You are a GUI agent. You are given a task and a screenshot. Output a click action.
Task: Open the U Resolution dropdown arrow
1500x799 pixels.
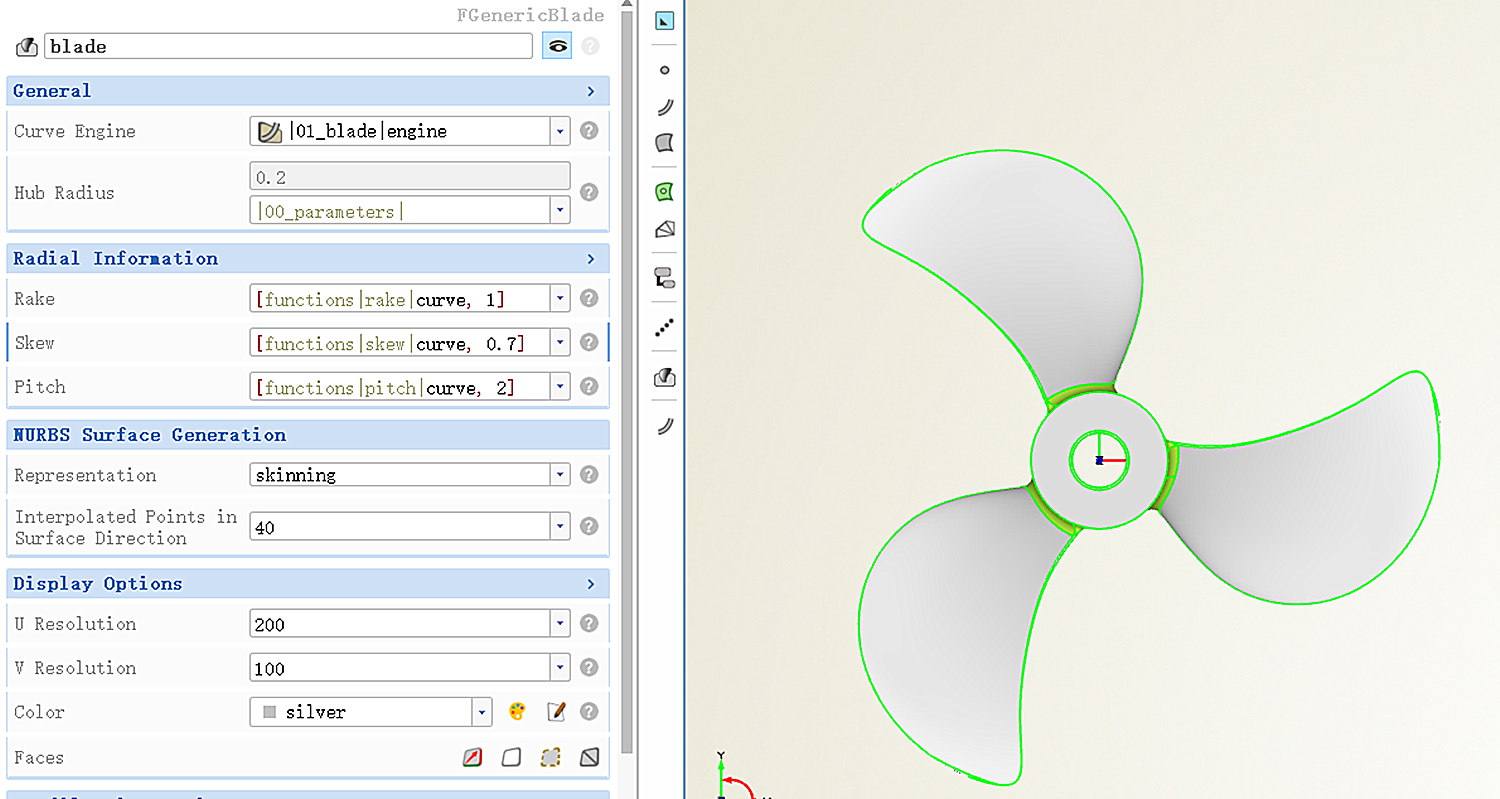560,624
